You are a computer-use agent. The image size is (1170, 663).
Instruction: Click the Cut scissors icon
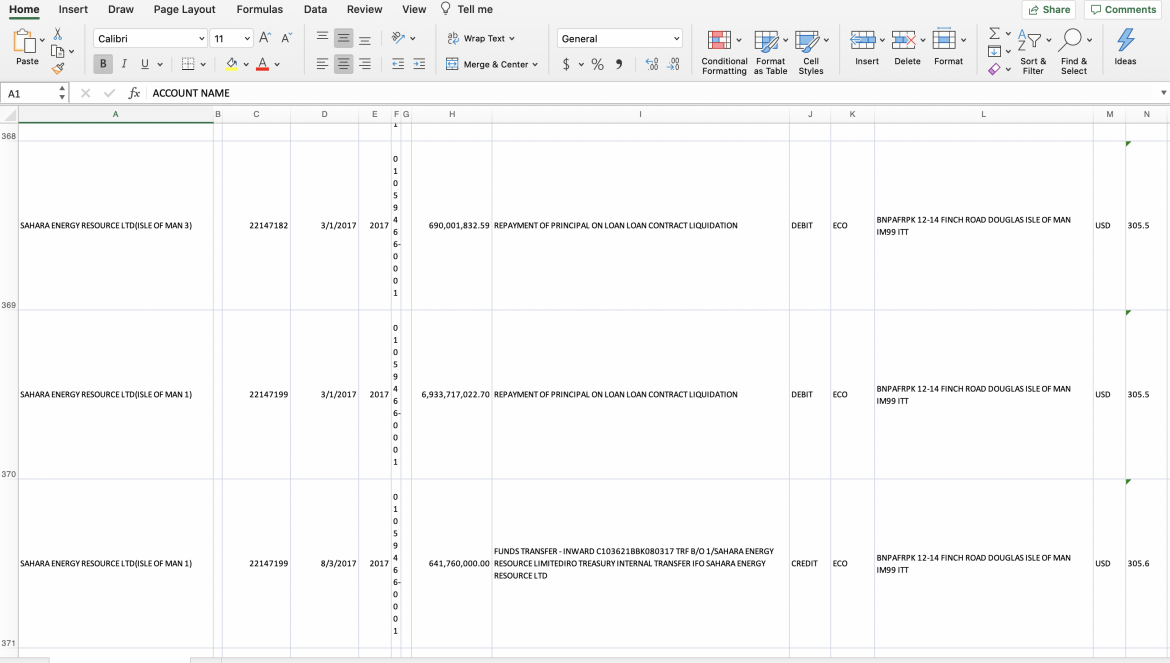point(58,34)
